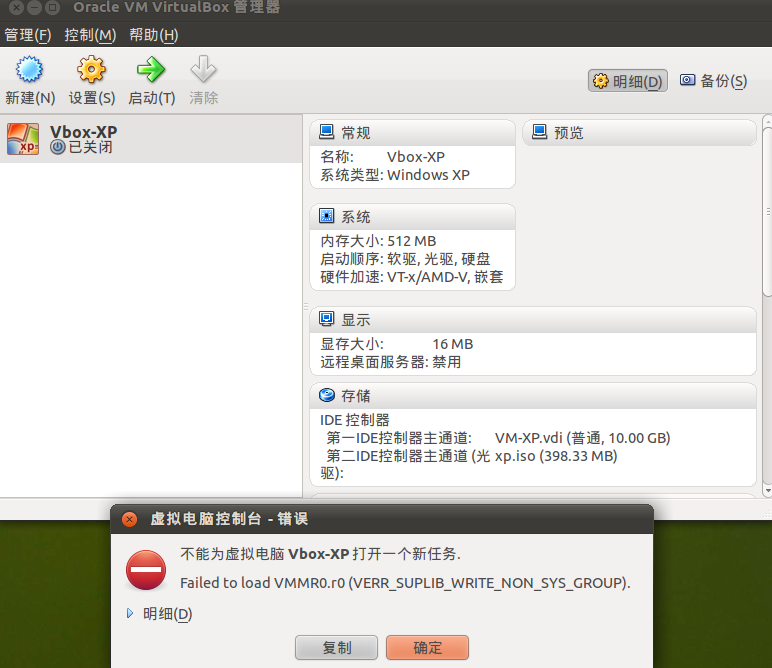This screenshot has width=772, height=668.
Task: Click the 复制 copy button
Action: click(336, 647)
